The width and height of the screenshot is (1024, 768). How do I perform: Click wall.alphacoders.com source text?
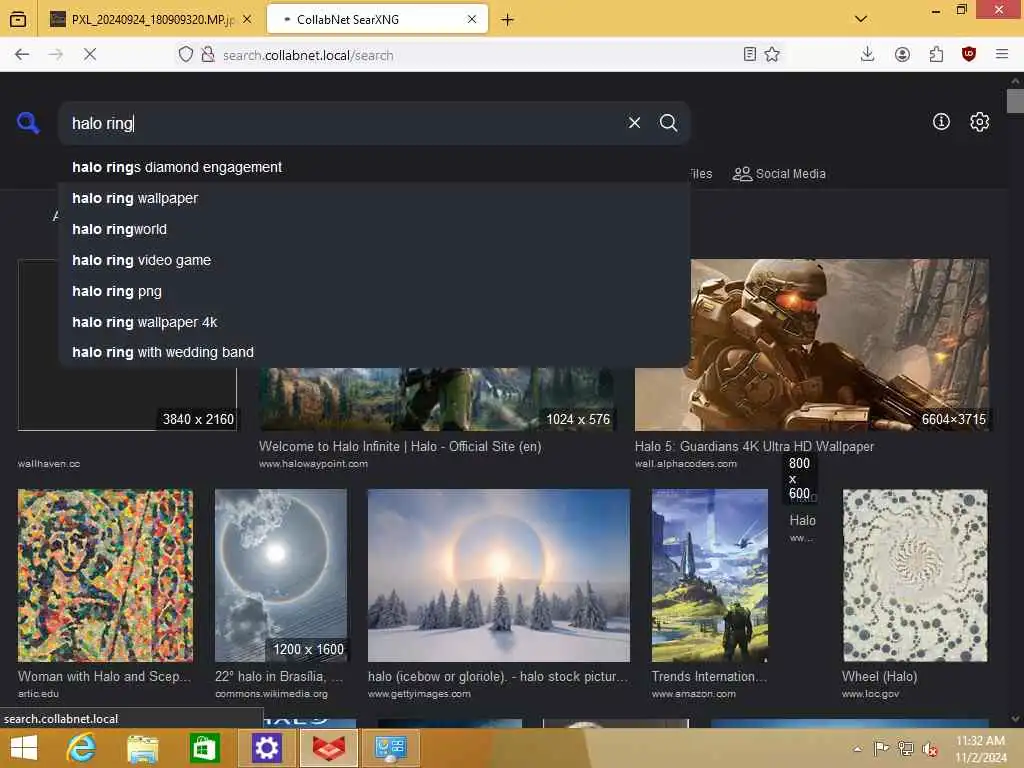tap(686, 464)
